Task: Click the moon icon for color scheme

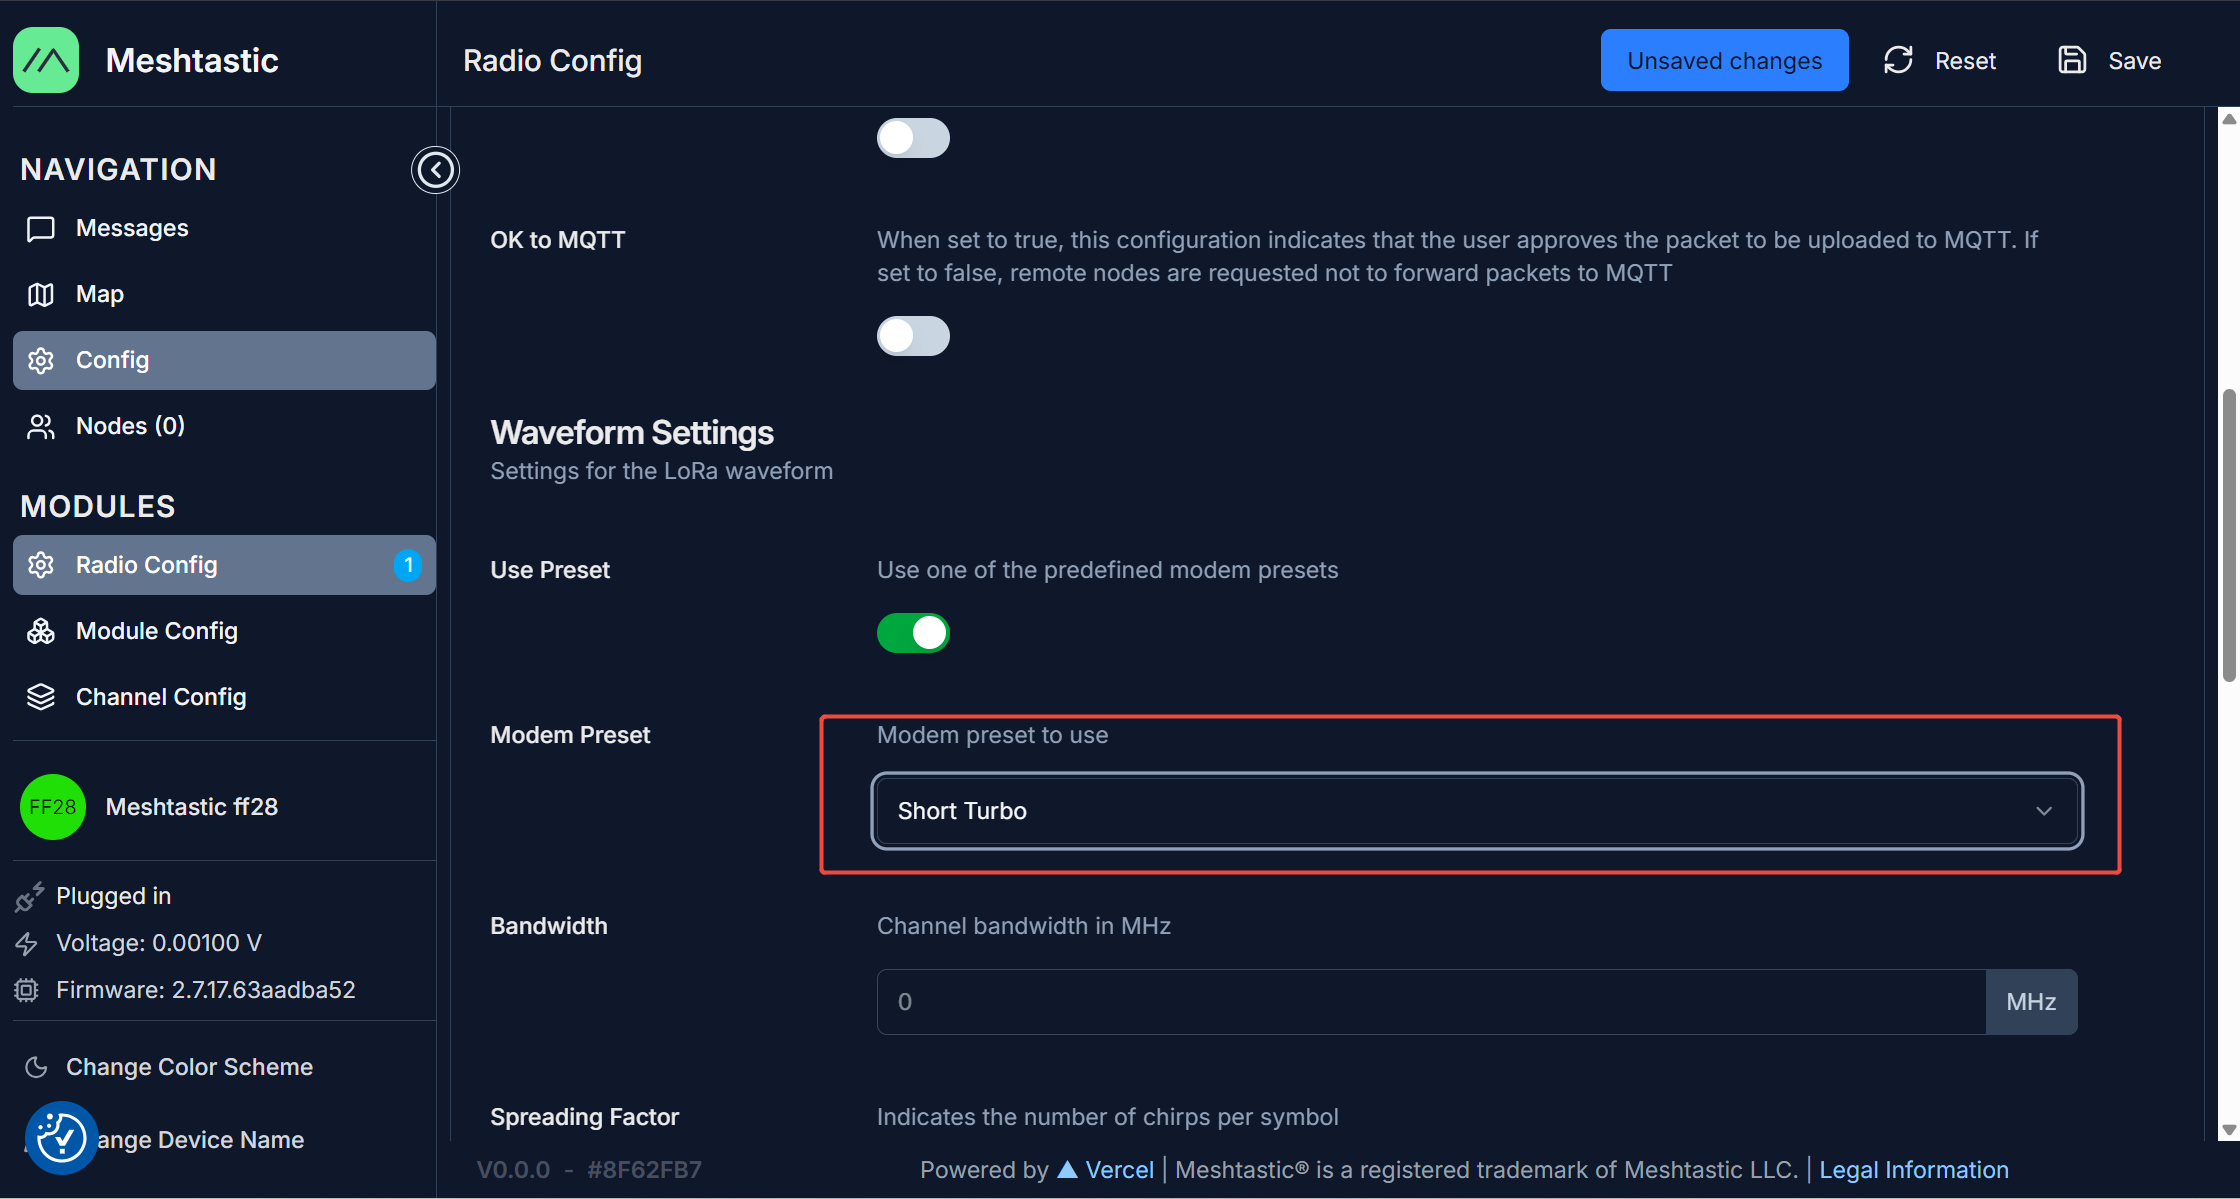Action: [x=36, y=1067]
